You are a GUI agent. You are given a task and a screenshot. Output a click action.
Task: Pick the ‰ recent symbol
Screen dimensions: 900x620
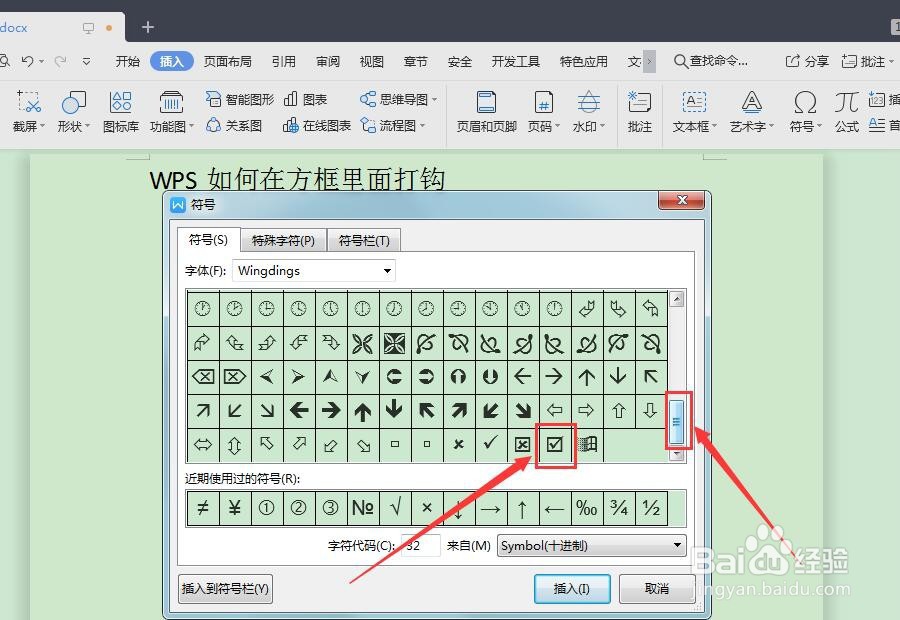click(x=587, y=508)
